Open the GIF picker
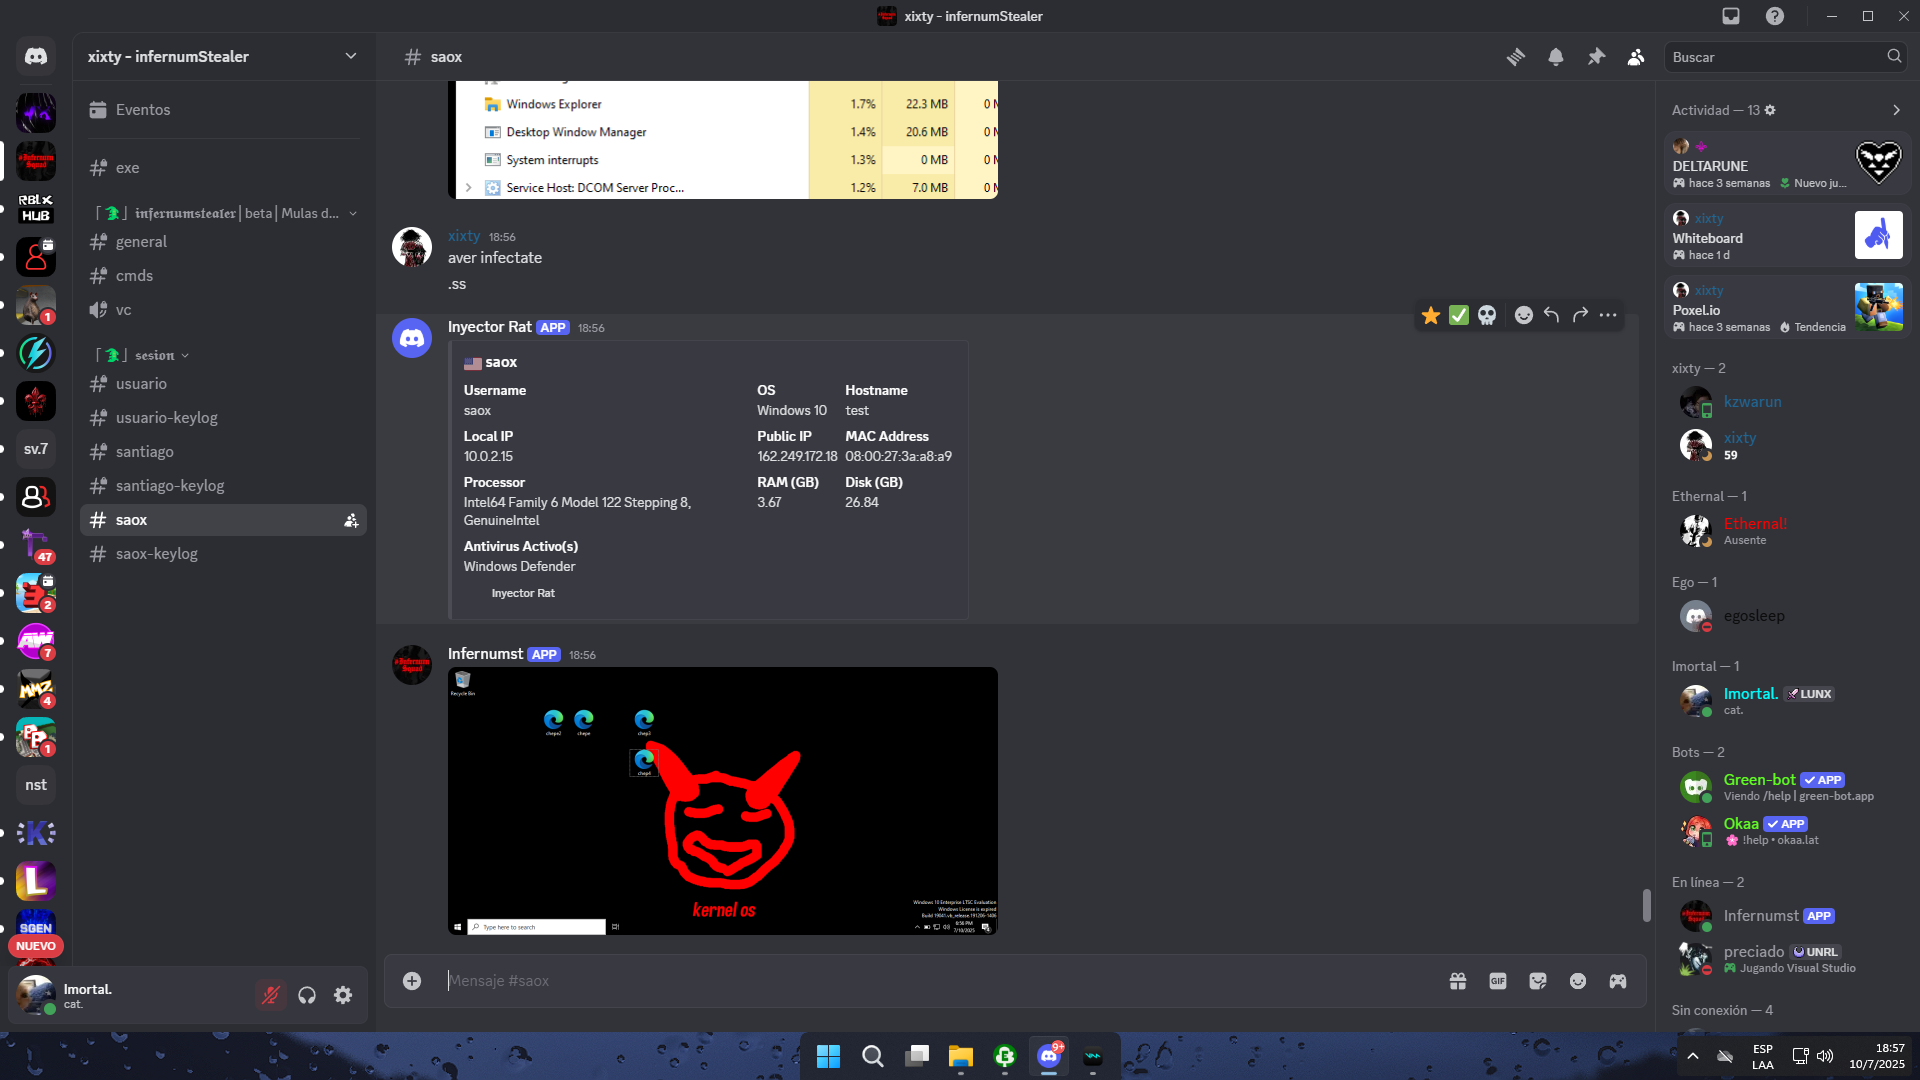Screen dimensions: 1920x1080 click(x=1498, y=981)
